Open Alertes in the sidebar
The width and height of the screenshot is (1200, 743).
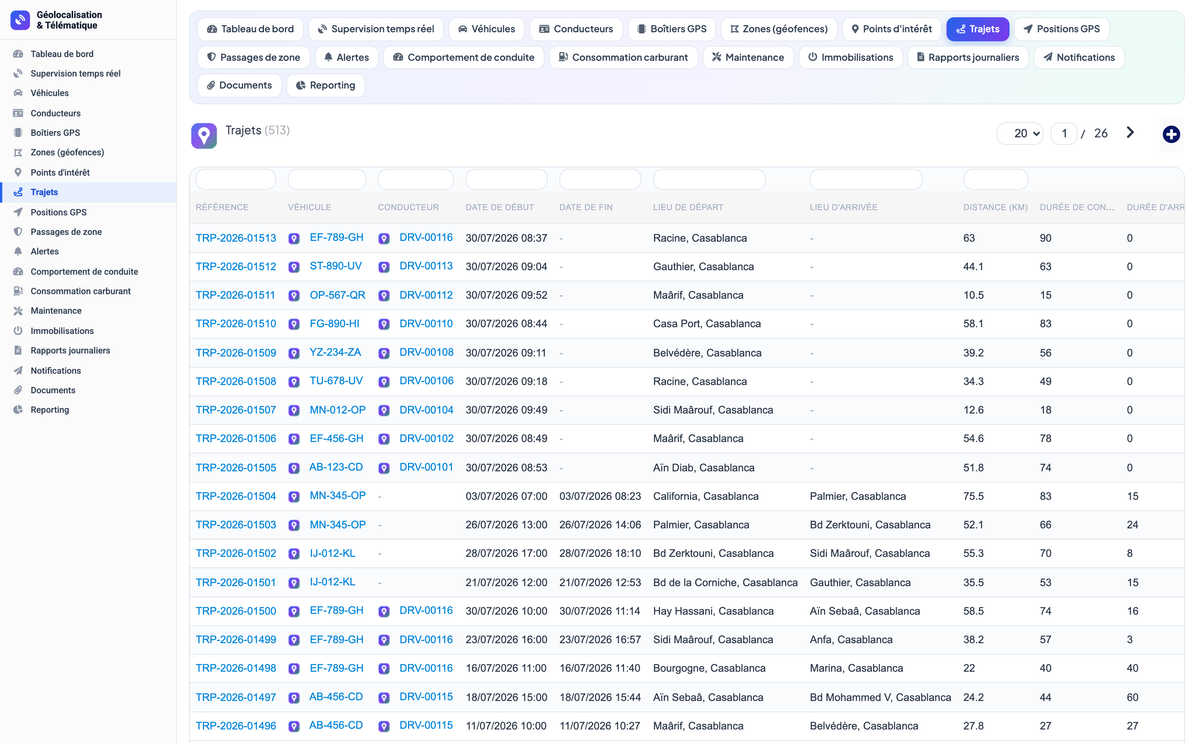[45, 252]
